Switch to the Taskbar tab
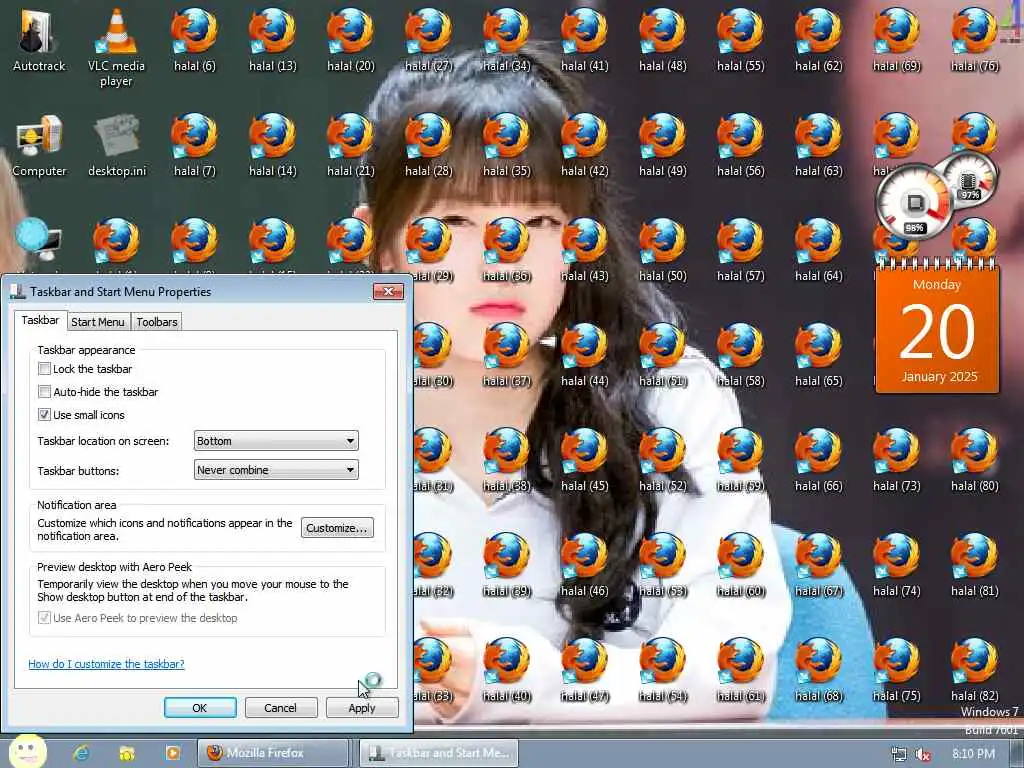Viewport: 1024px width, 768px height. click(x=40, y=320)
